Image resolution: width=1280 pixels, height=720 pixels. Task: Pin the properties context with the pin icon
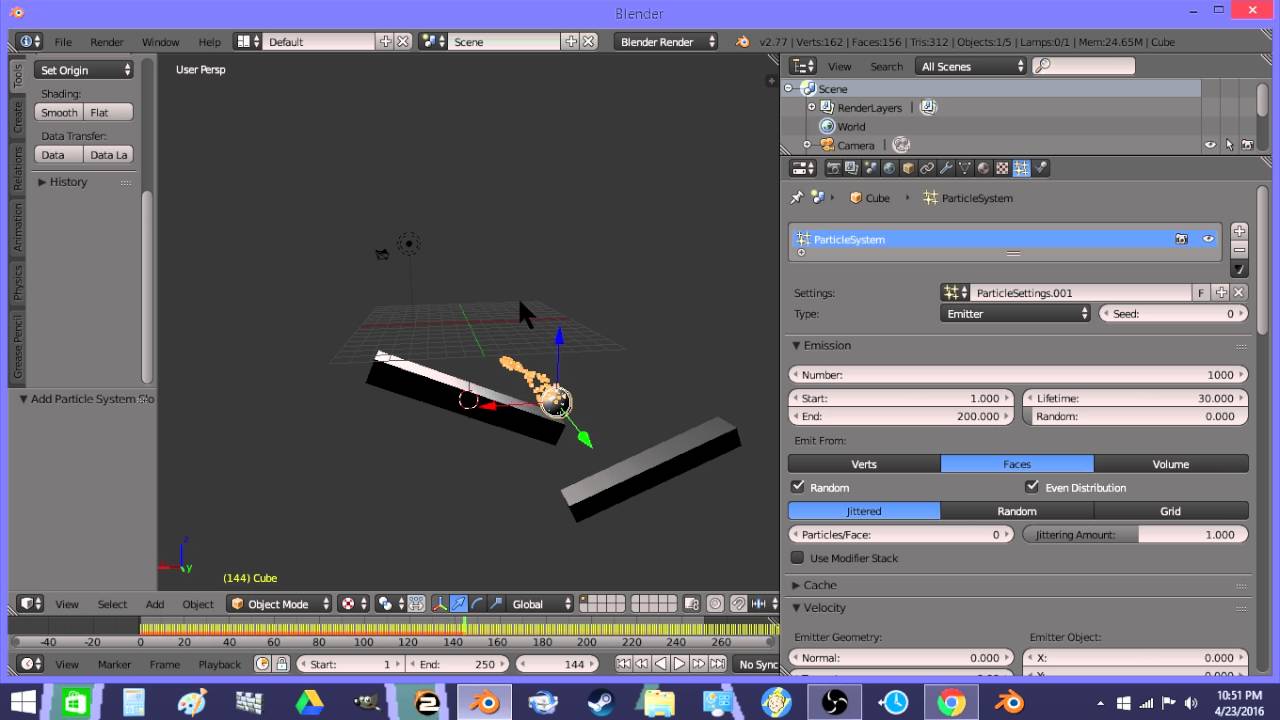797,198
